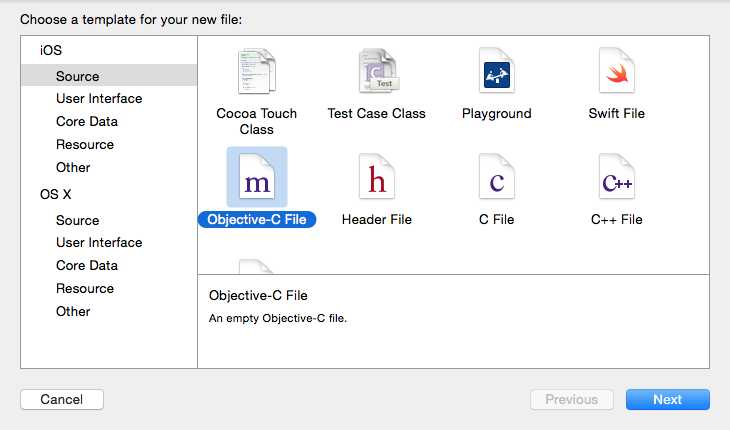Choose the Test Case Class template icon
This screenshot has height=430, width=730.
(378, 71)
